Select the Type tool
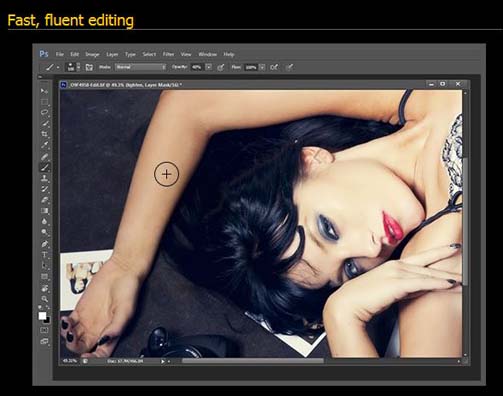This screenshot has height=396, width=503. tap(44, 255)
